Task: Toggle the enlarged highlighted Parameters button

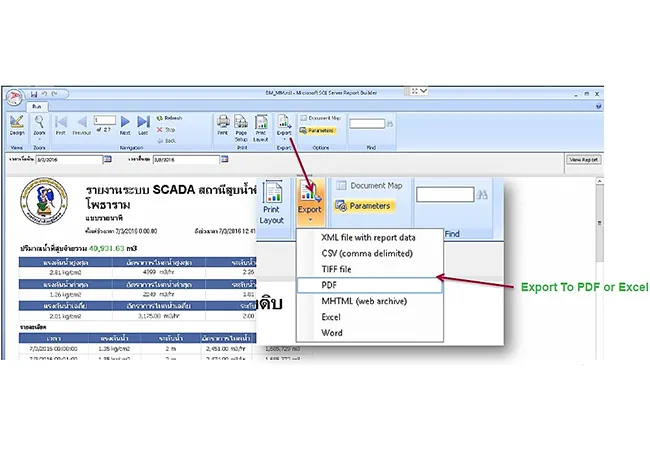Action: [x=364, y=206]
